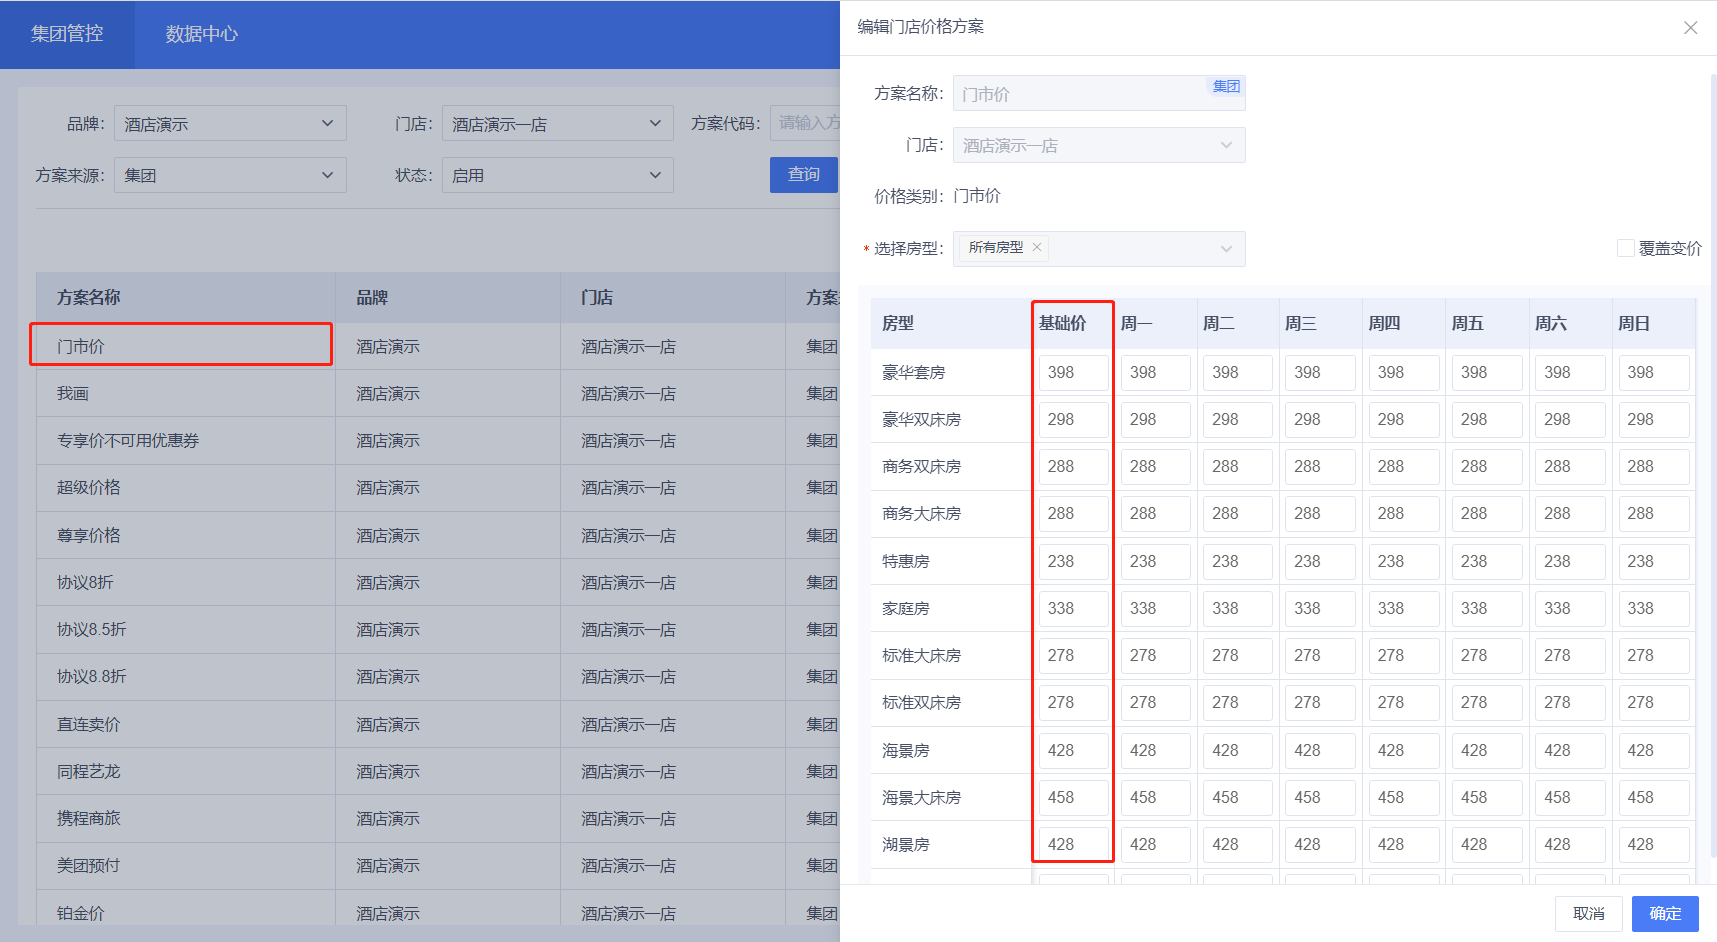
Task: Open the 方案来源 dropdown showing 集团
Action: (230, 175)
